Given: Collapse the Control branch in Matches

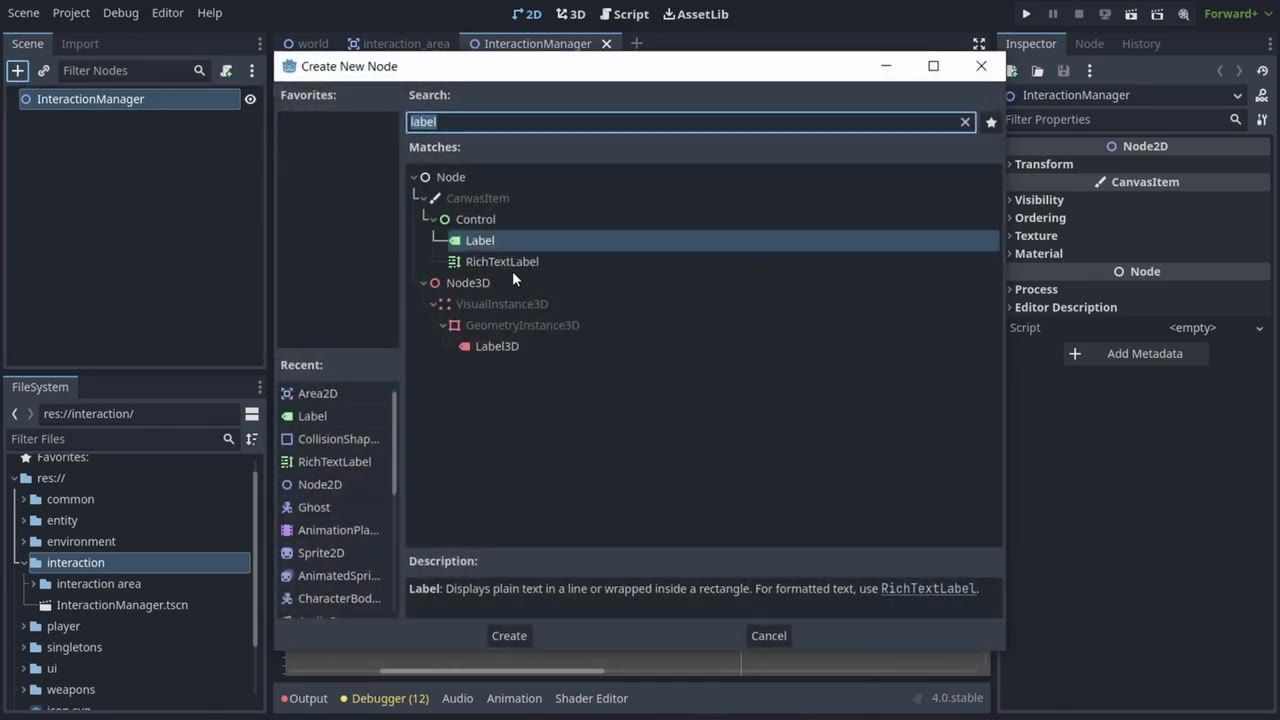Looking at the screenshot, I should (x=433, y=220).
